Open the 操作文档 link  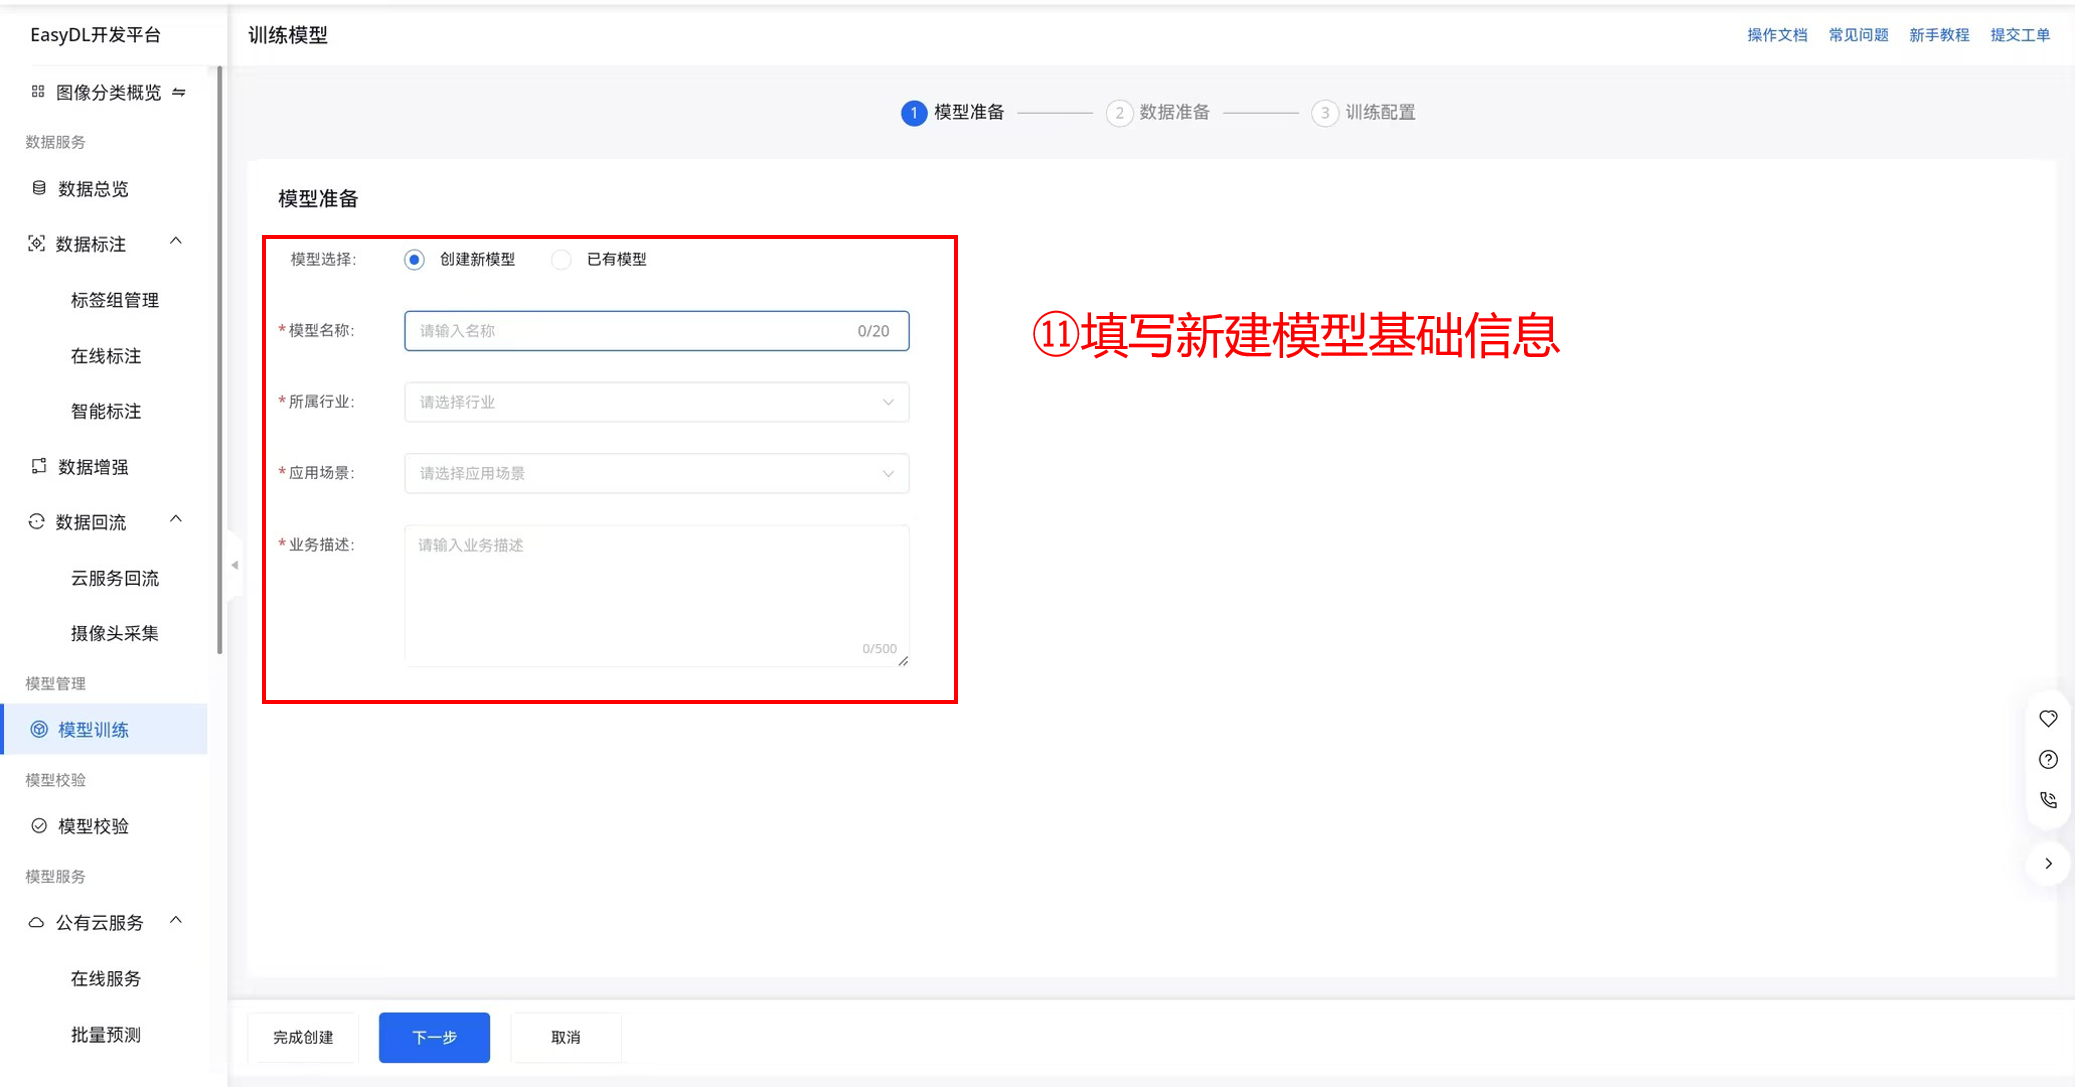coord(1777,35)
